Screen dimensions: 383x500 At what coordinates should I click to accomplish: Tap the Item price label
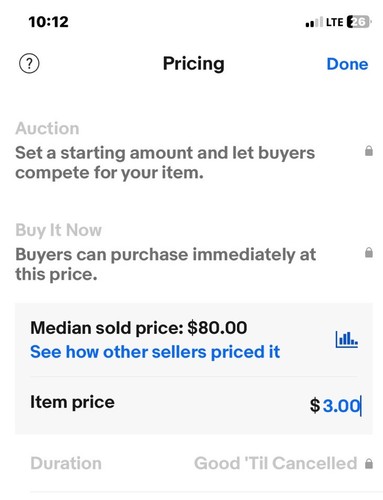pos(72,402)
